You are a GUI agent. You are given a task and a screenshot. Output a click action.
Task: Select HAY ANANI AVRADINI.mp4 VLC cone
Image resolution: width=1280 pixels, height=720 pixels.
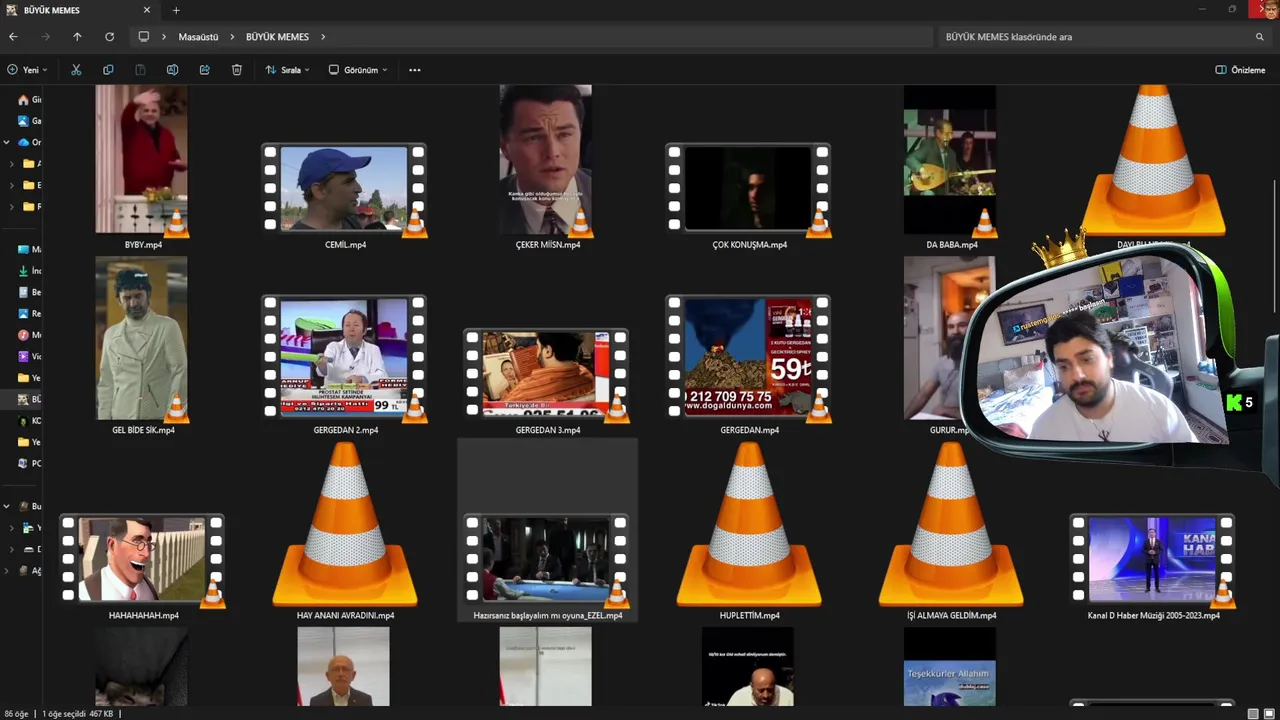click(x=345, y=525)
